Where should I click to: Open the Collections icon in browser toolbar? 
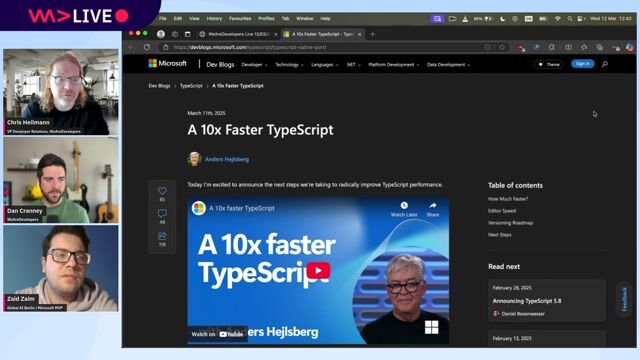600,47
